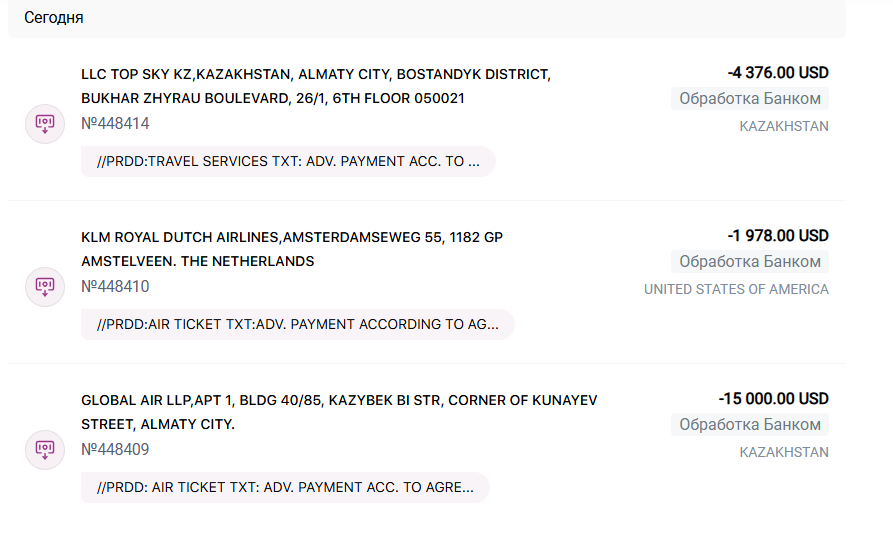Click status badge for -1 978.00 USD payment
893x551 pixels.
pyautogui.click(x=749, y=261)
